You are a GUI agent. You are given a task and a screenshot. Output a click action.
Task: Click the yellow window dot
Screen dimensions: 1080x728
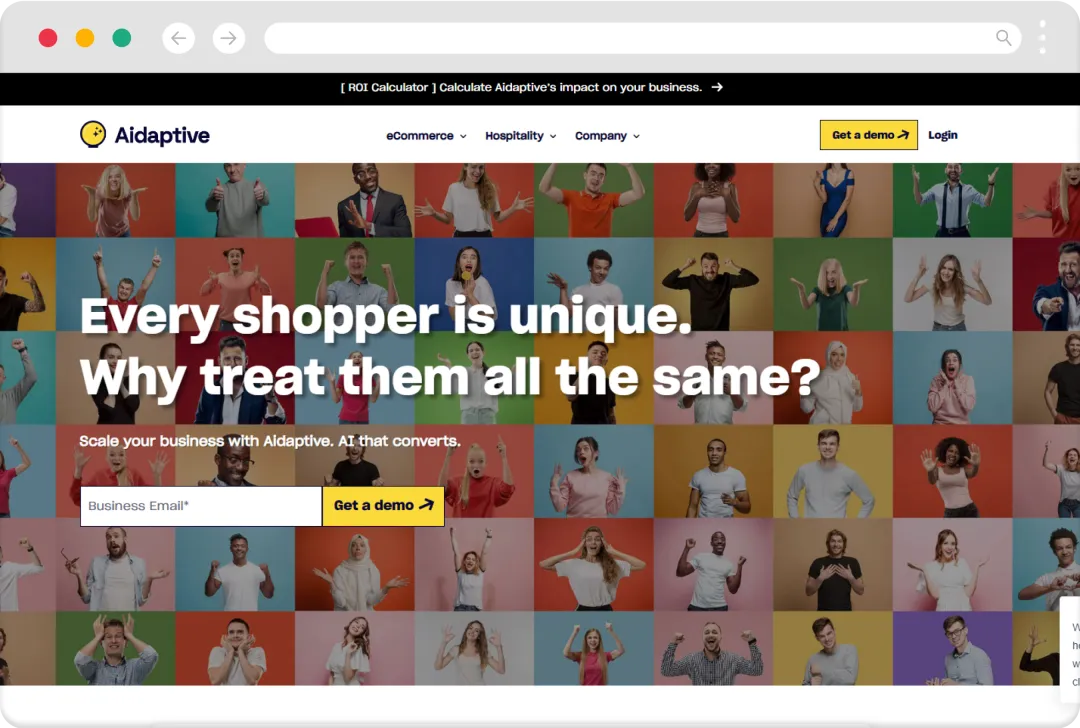pyautogui.click(x=85, y=38)
